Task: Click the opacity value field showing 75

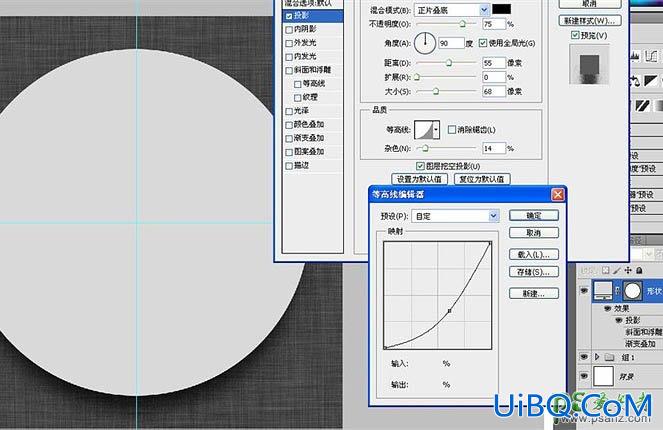Action: click(x=494, y=24)
